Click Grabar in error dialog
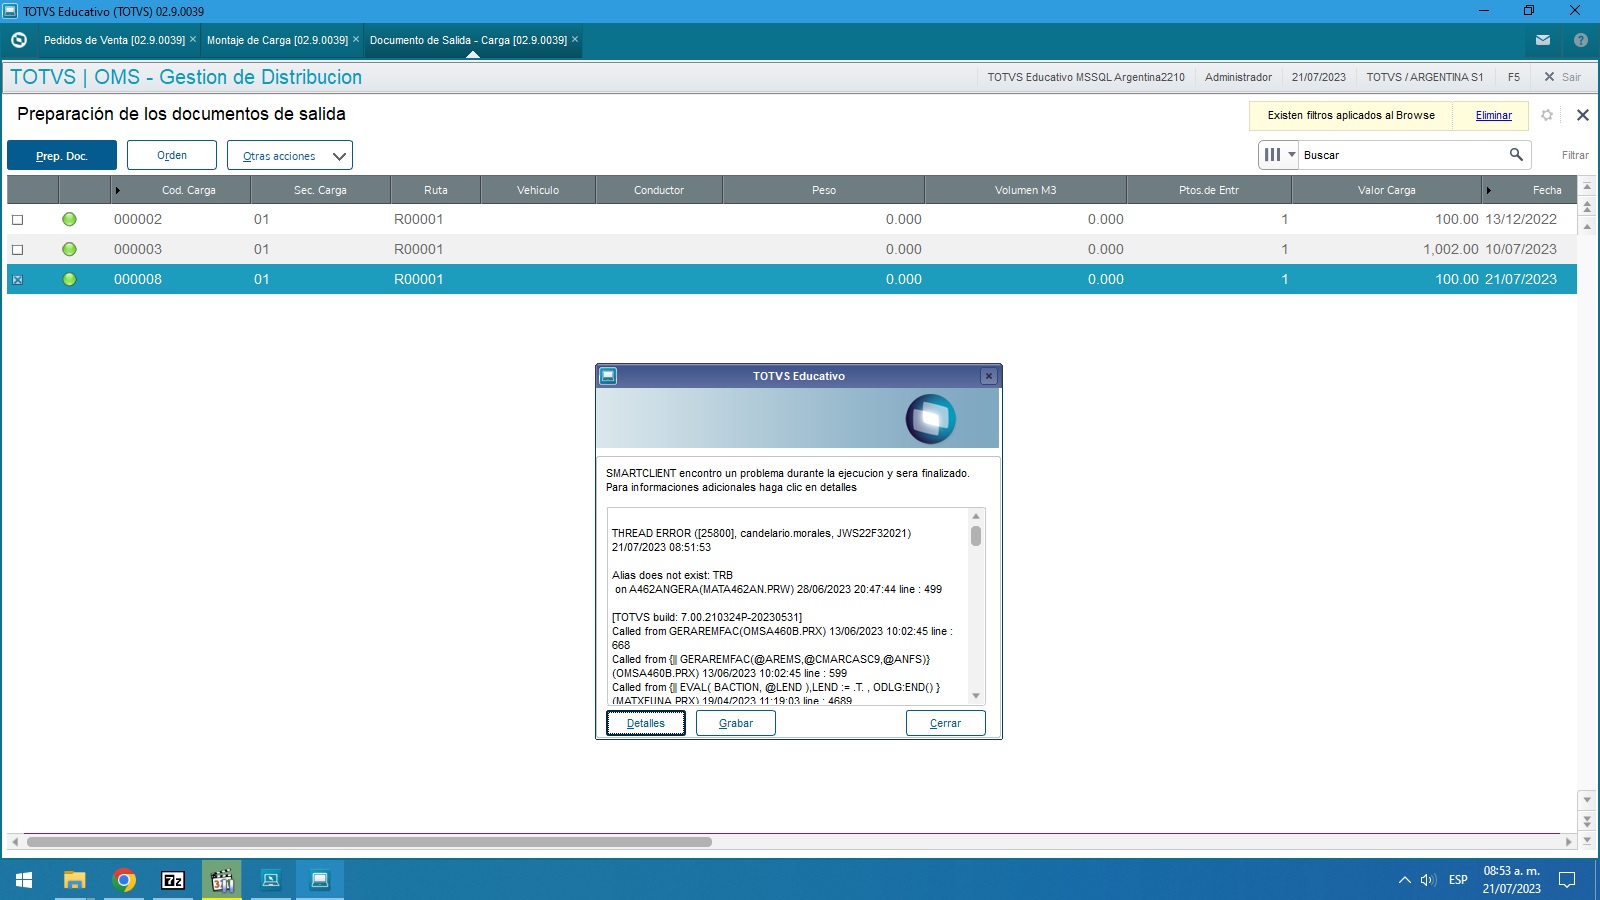The image size is (1600, 900). [736, 723]
